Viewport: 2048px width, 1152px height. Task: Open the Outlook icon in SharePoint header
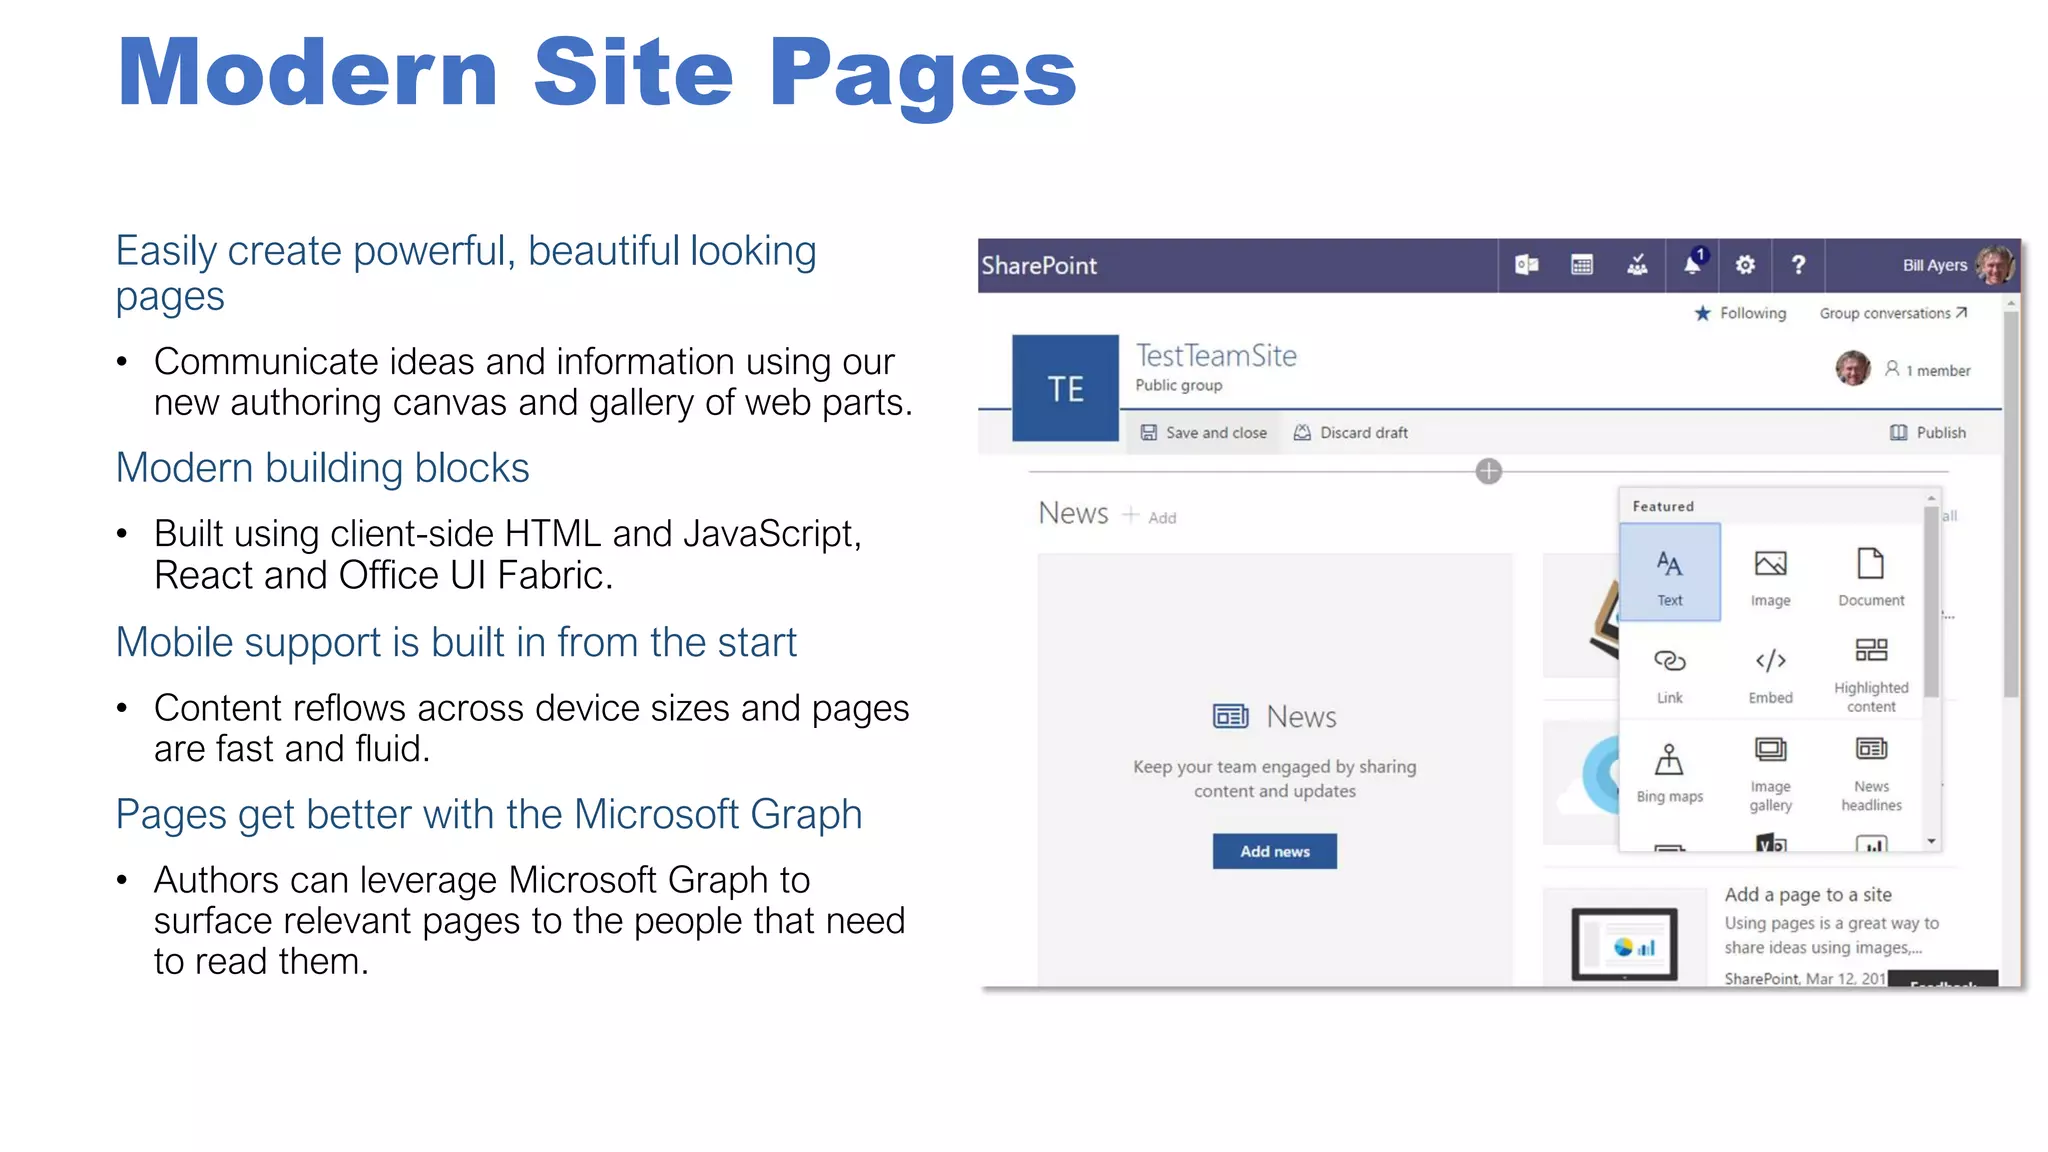(1526, 265)
